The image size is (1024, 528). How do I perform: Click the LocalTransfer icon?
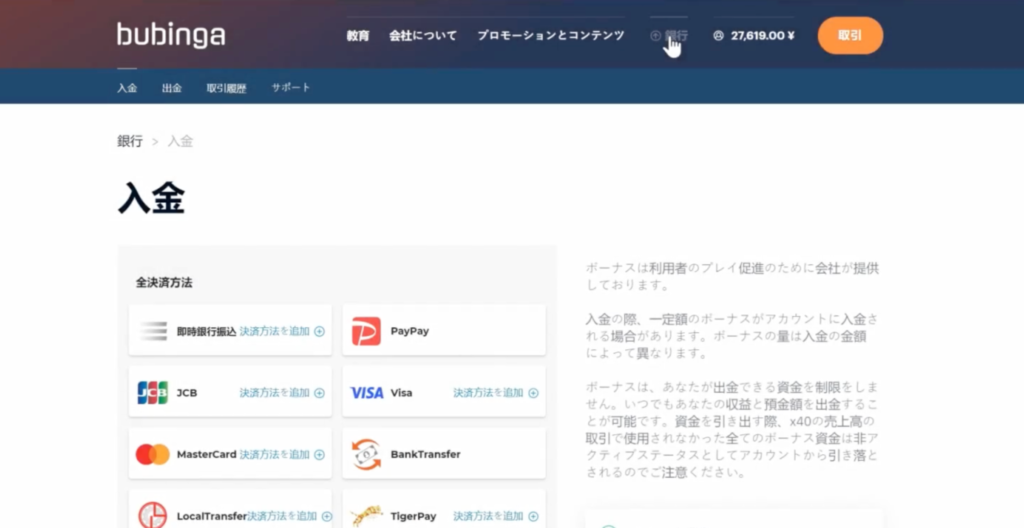(x=152, y=515)
